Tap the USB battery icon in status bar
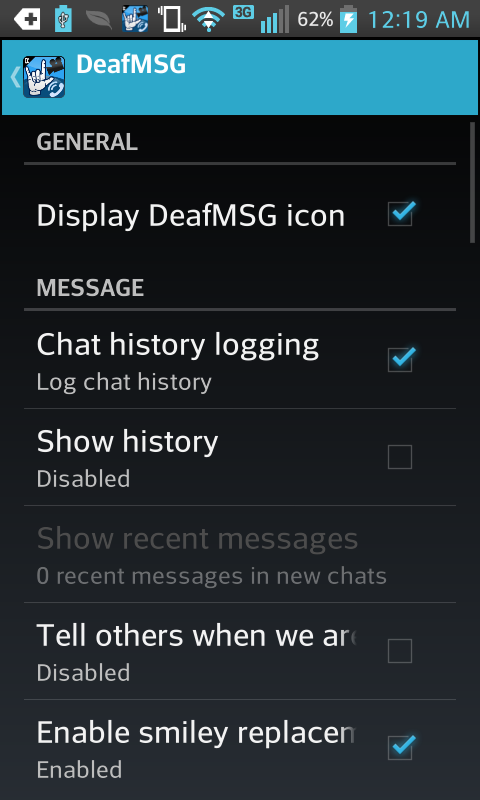 pyautogui.click(x=64, y=19)
